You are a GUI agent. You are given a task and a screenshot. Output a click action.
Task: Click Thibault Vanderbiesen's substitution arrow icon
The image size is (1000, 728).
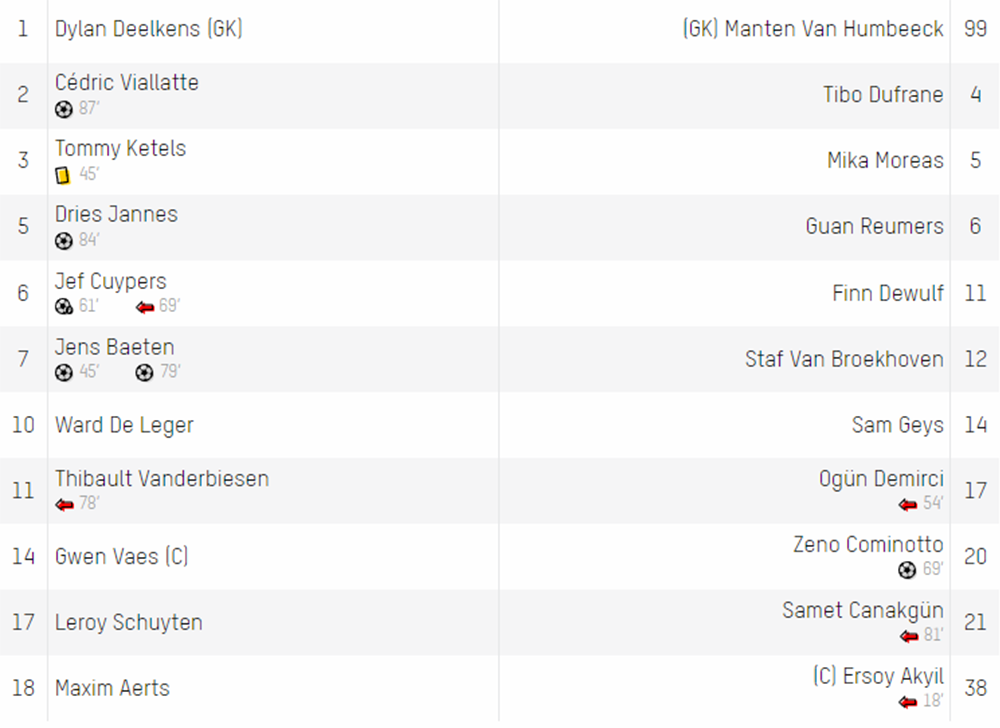click(x=64, y=505)
